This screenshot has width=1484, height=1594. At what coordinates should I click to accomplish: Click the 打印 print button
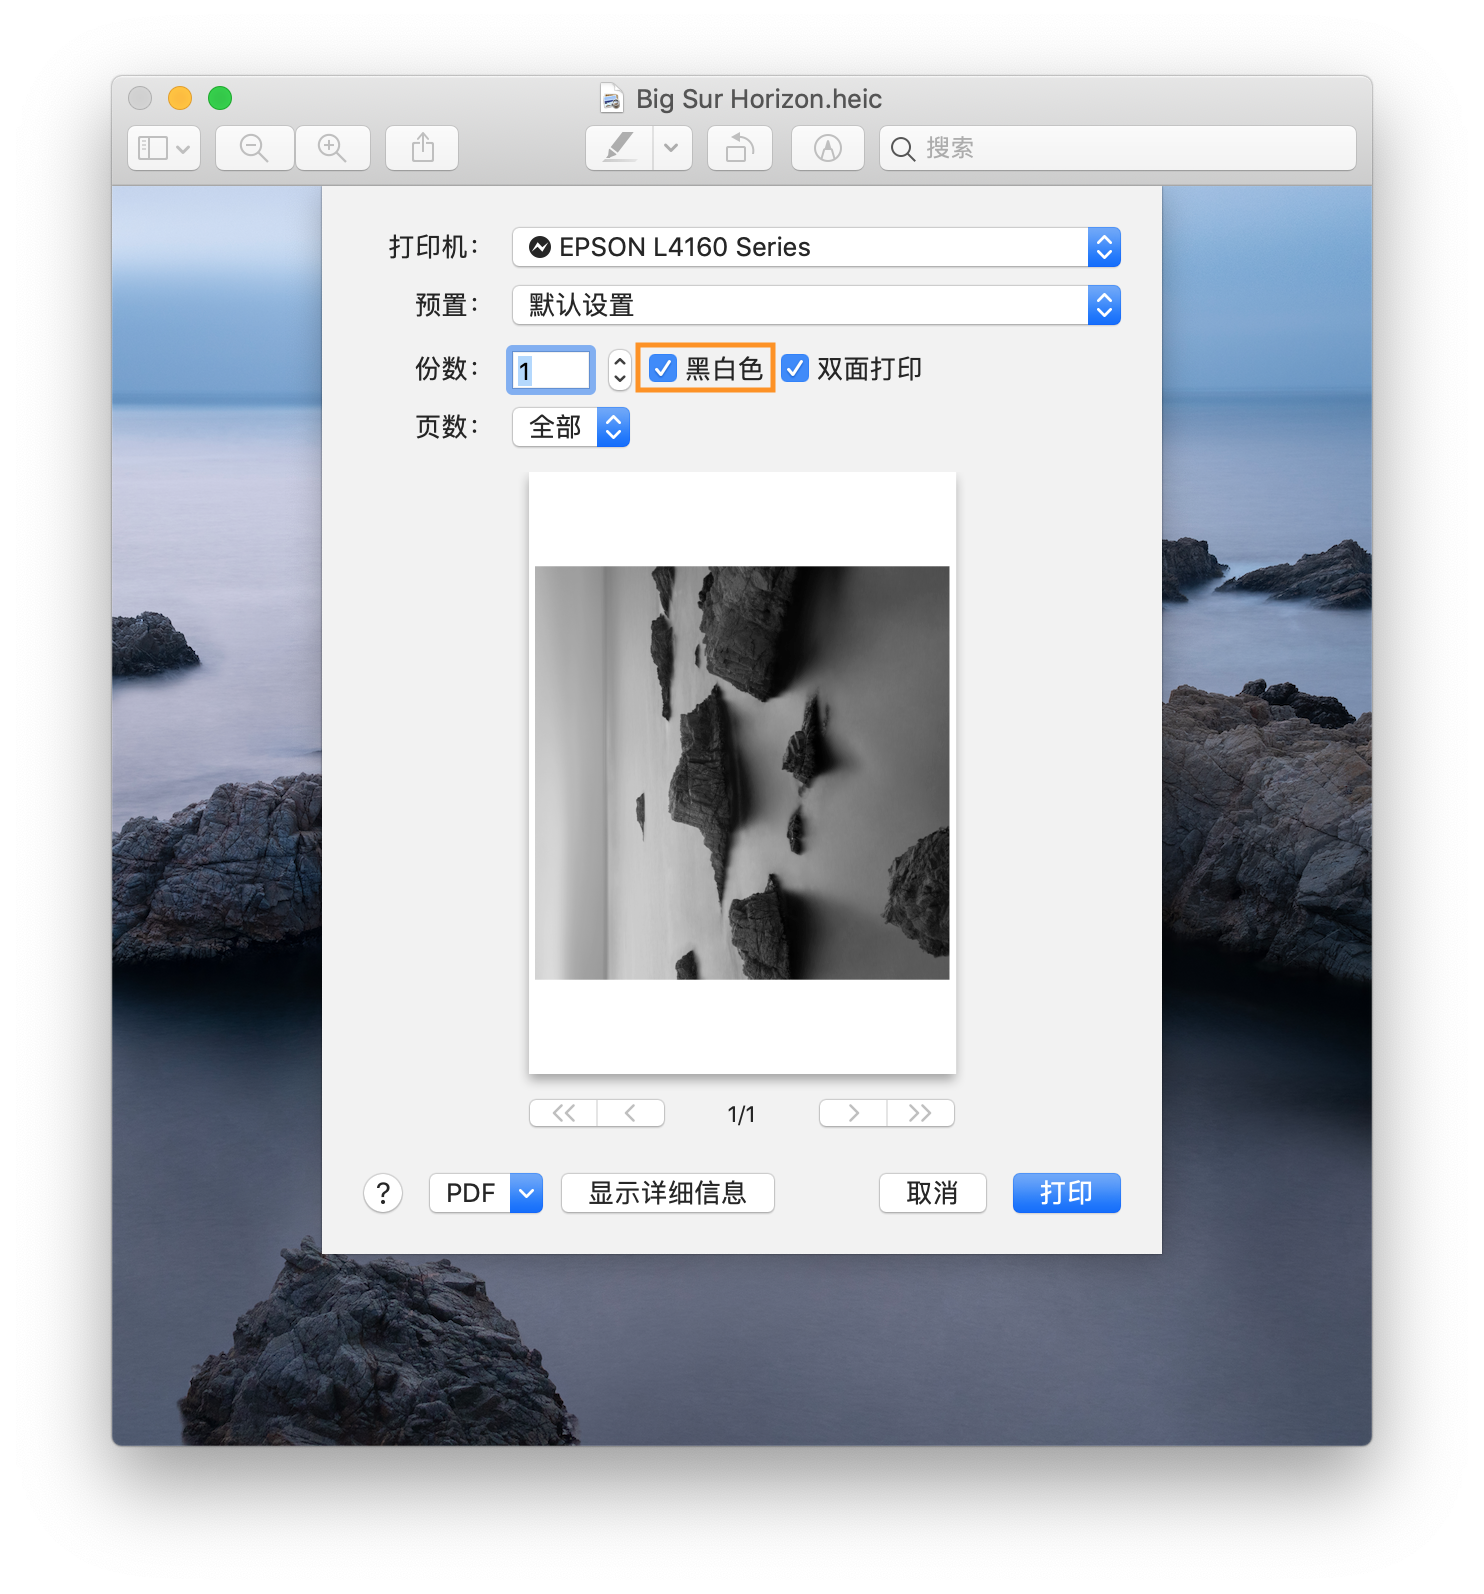coord(1066,1193)
